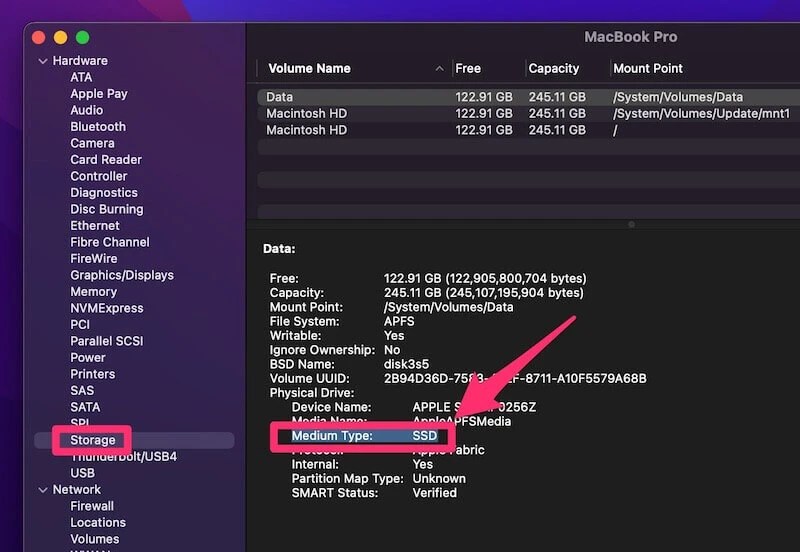Close the window with red button
800x552 pixels.
[39, 37]
